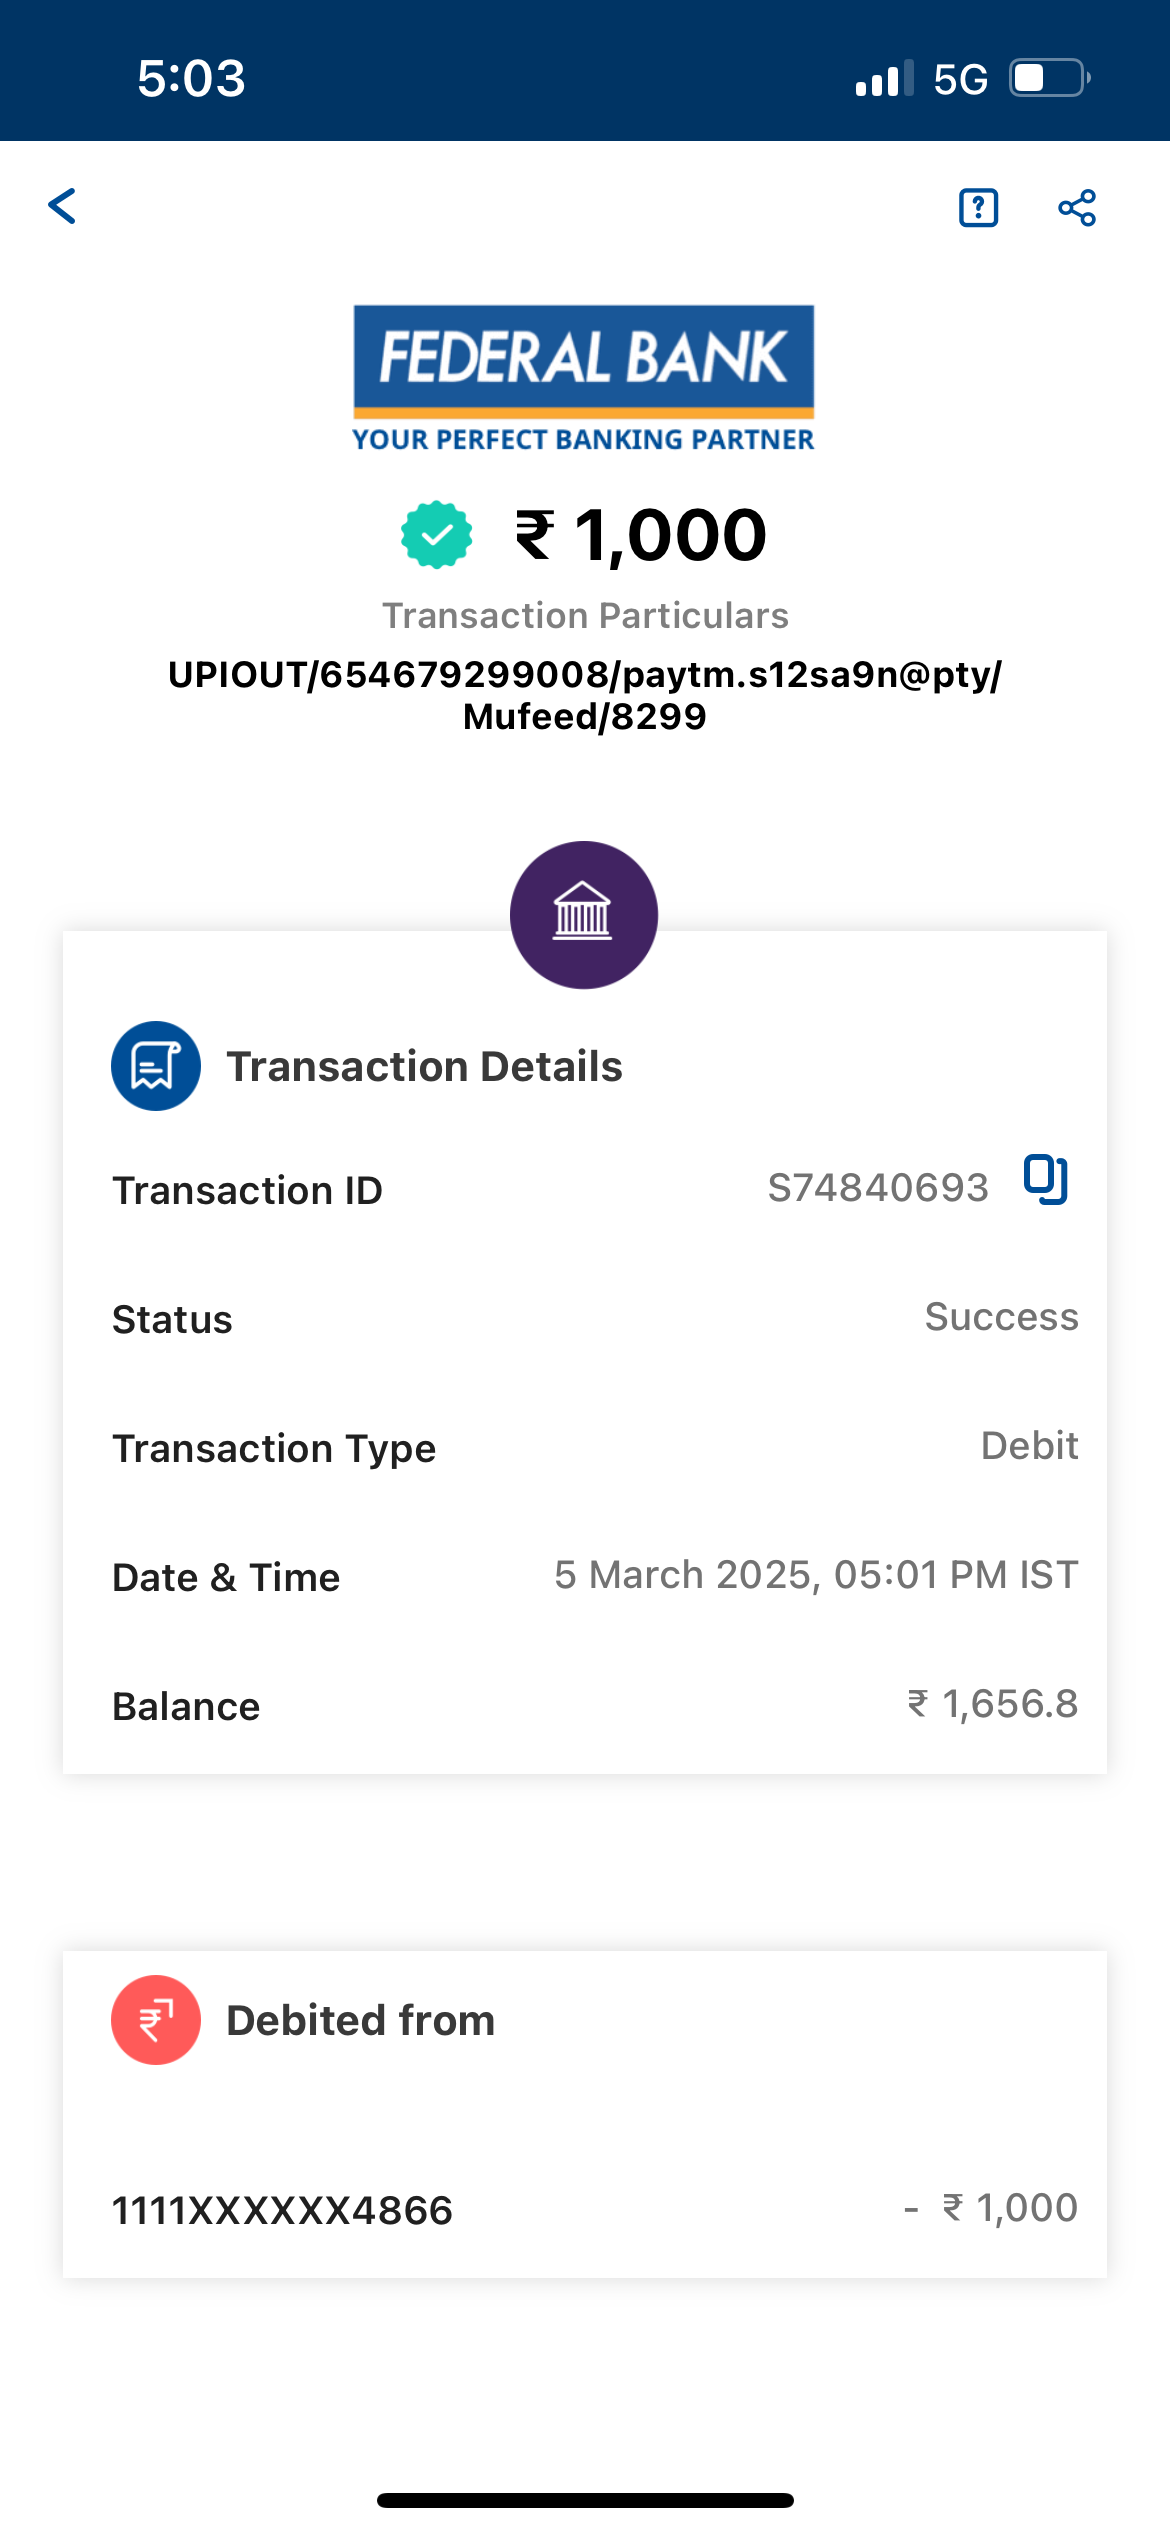Screen dimensions: 1170x2532
Task: Tap account number 1111XXXXXX4866
Action: click(x=282, y=2210)
